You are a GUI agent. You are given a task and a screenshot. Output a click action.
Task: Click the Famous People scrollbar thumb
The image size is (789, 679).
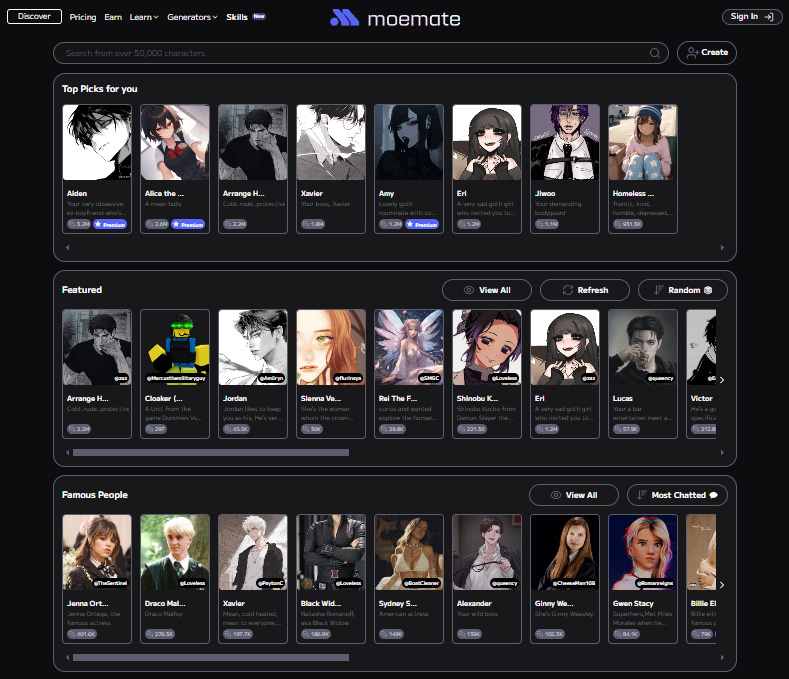211,657
